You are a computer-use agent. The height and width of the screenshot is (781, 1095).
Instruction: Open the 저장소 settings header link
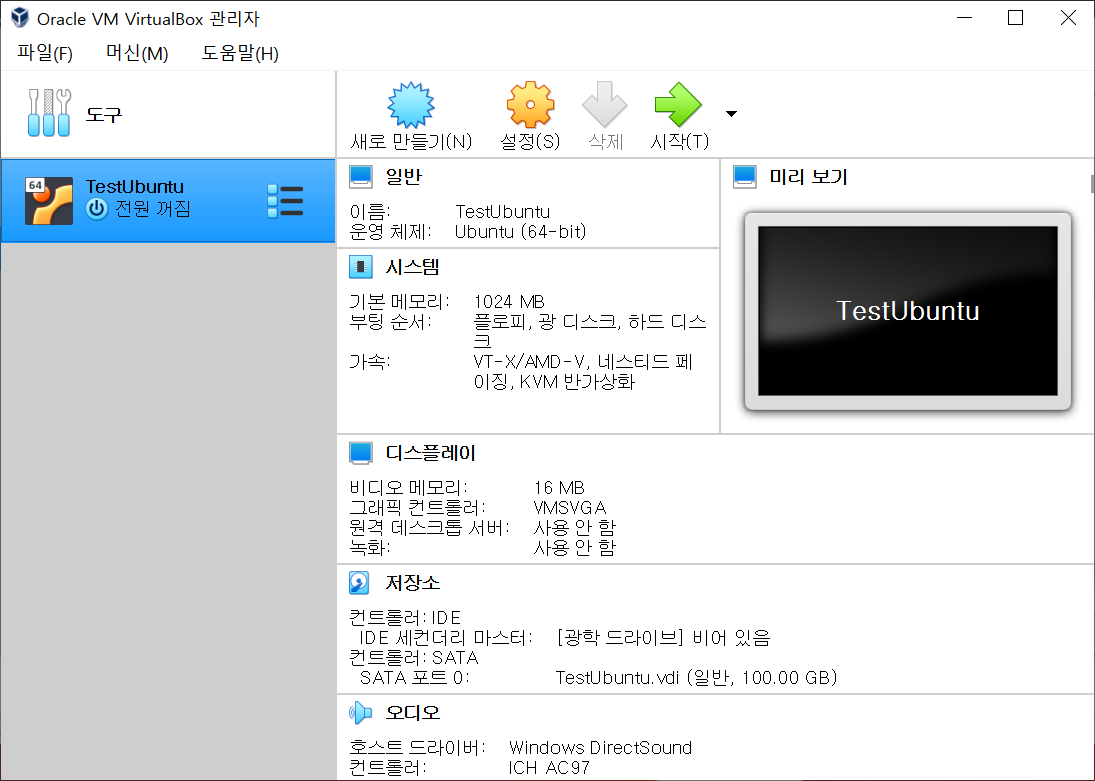413,583
